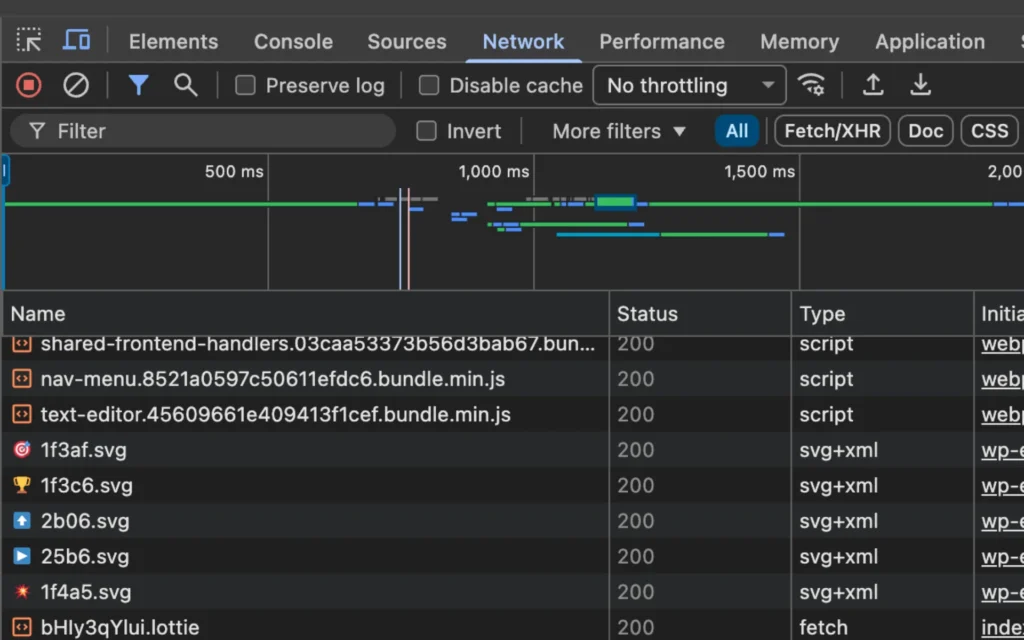Import HAR file with upload icon
Viewport: 1024px width, 640px height.
pos(873,86)
